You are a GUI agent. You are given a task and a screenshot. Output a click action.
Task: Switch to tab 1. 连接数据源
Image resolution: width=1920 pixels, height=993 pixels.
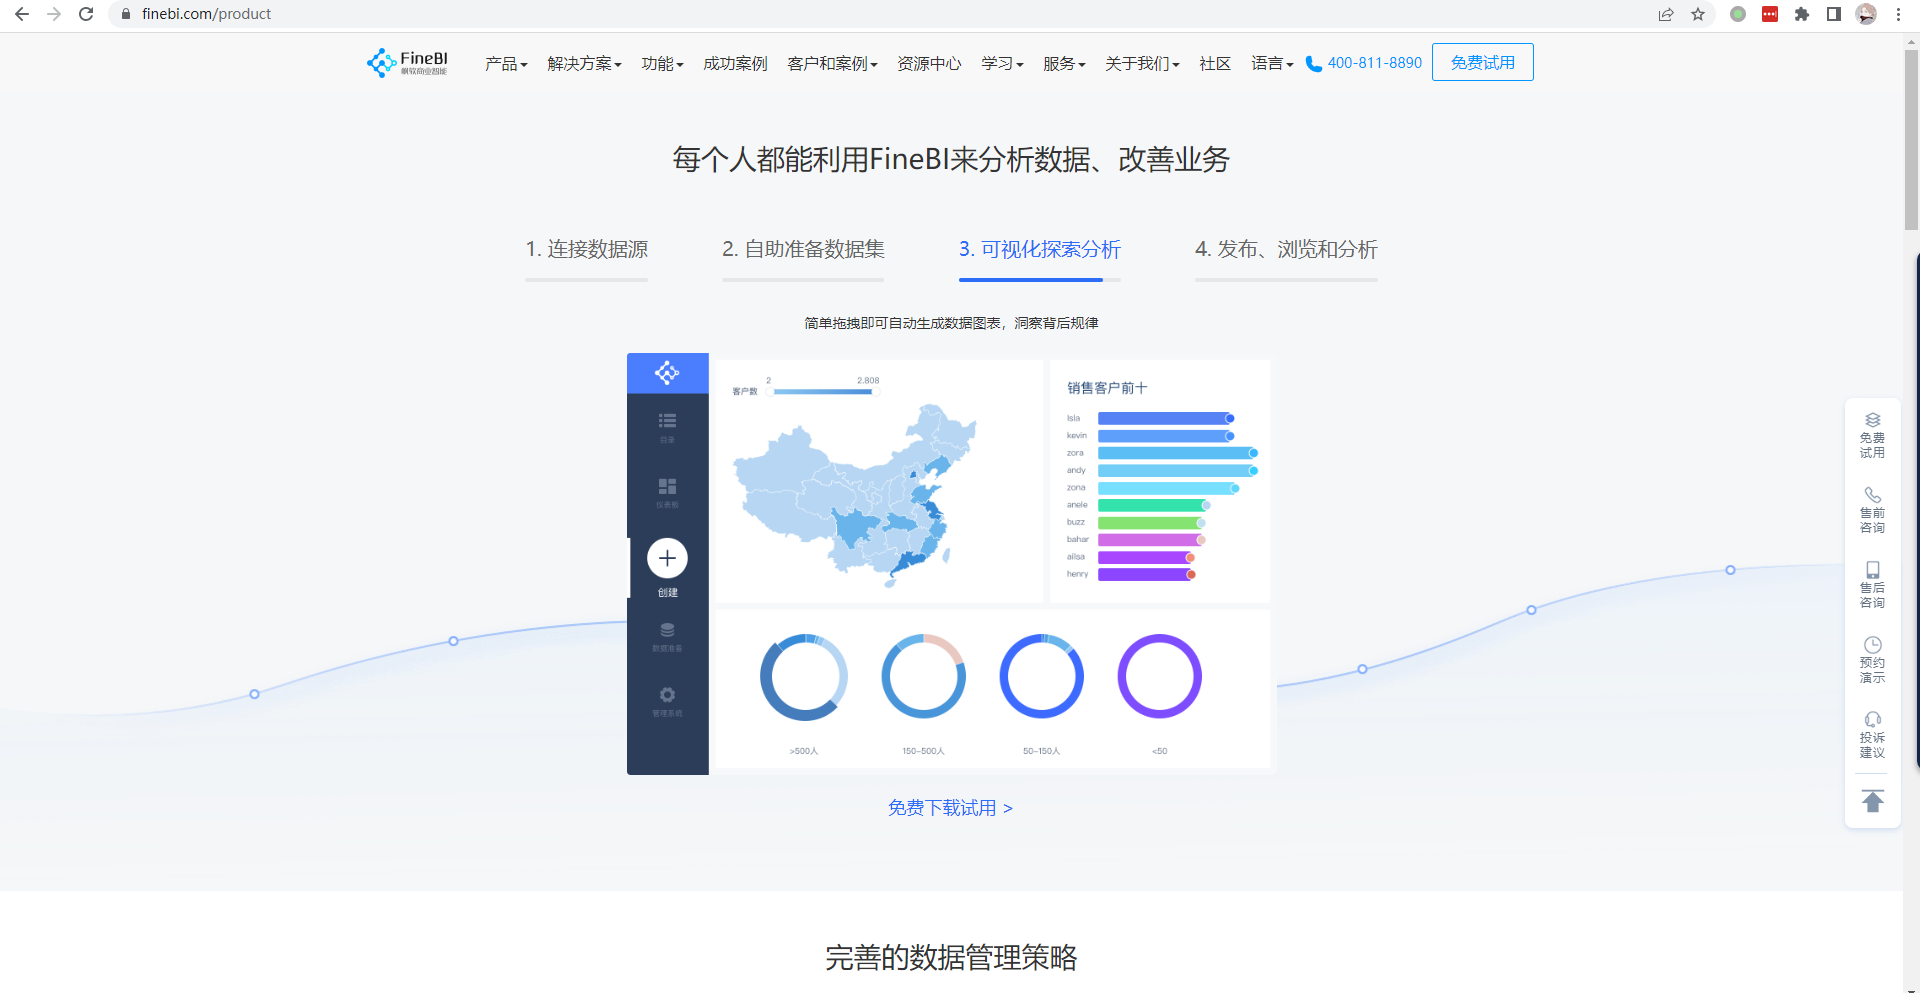587,250
